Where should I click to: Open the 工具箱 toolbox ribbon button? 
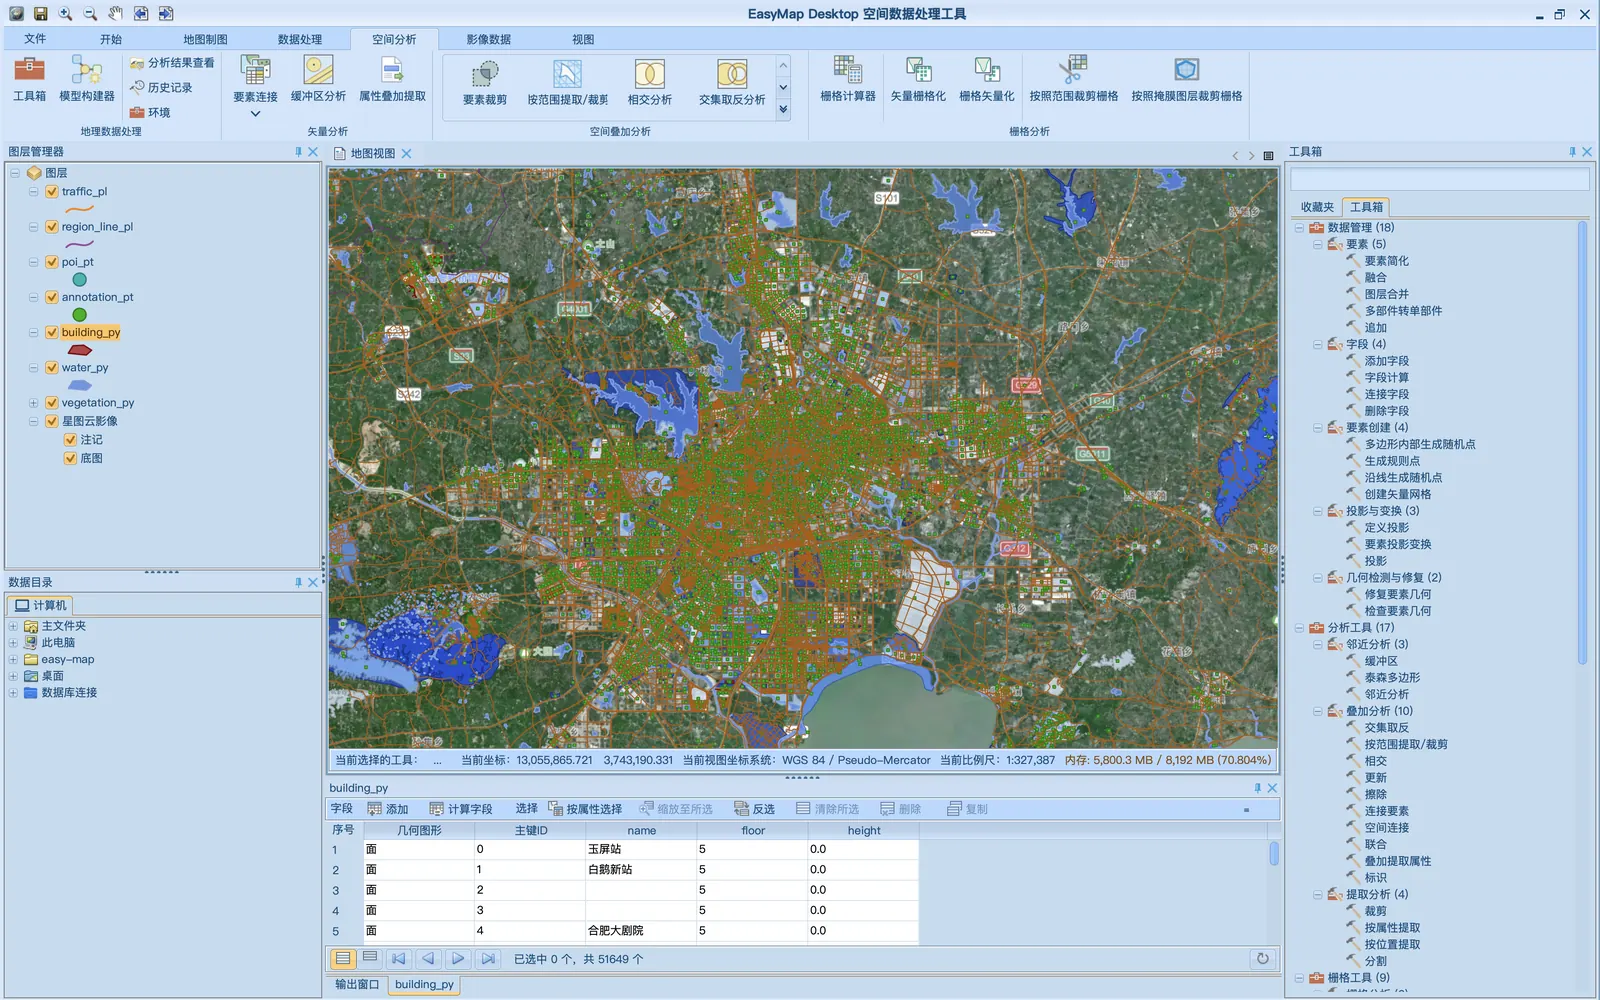29,80
